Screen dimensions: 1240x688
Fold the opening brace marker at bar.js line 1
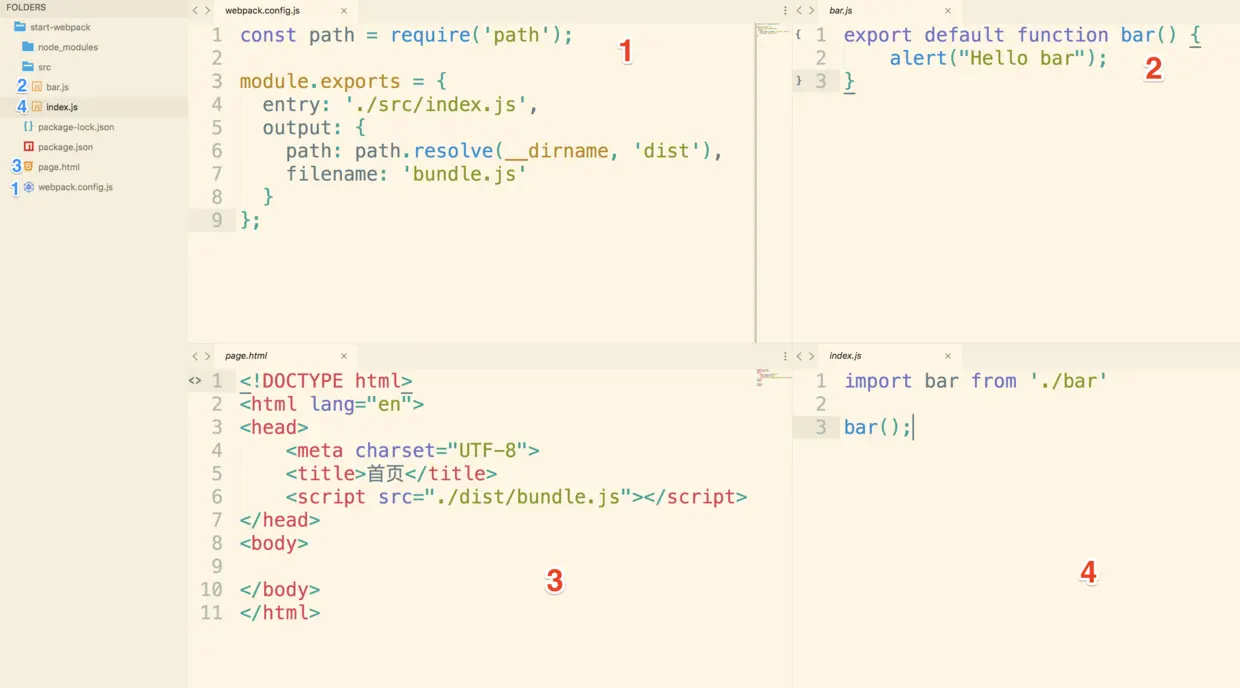(x=798, y=35)
